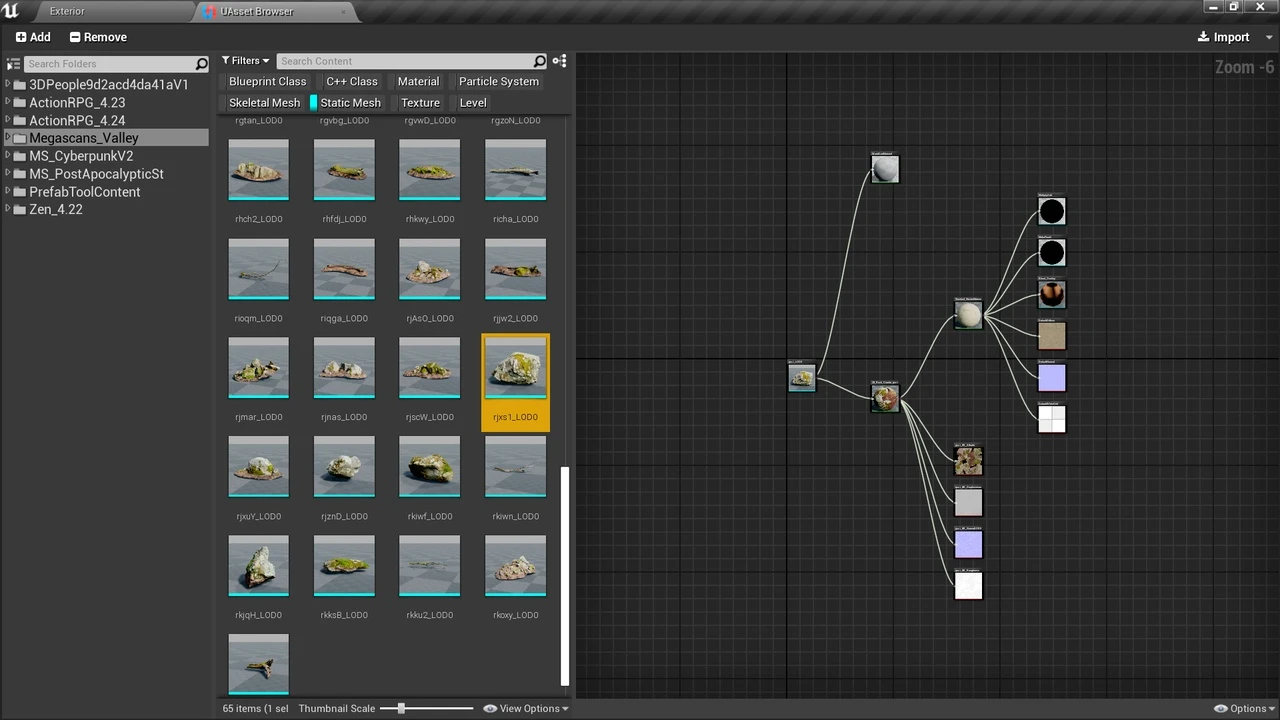Click the Add button
This screenshot has height=720, width=1280.
(x=33, y=37)
